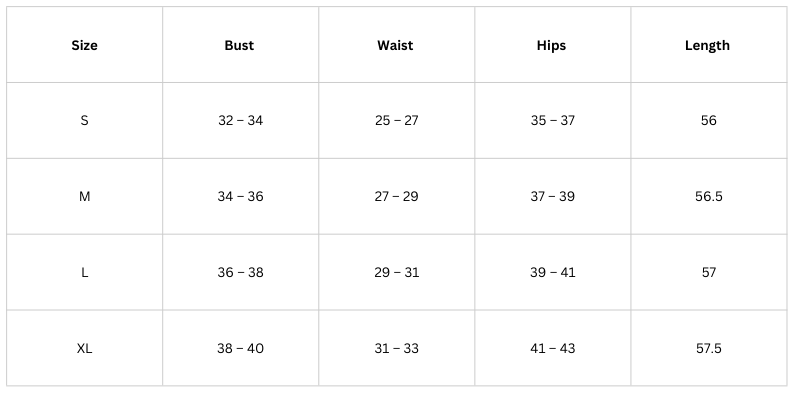Image resolution: width=800 pixels, height=400 pixels.
Task: Click waist value 27 – 29
Action: [396, 196]
